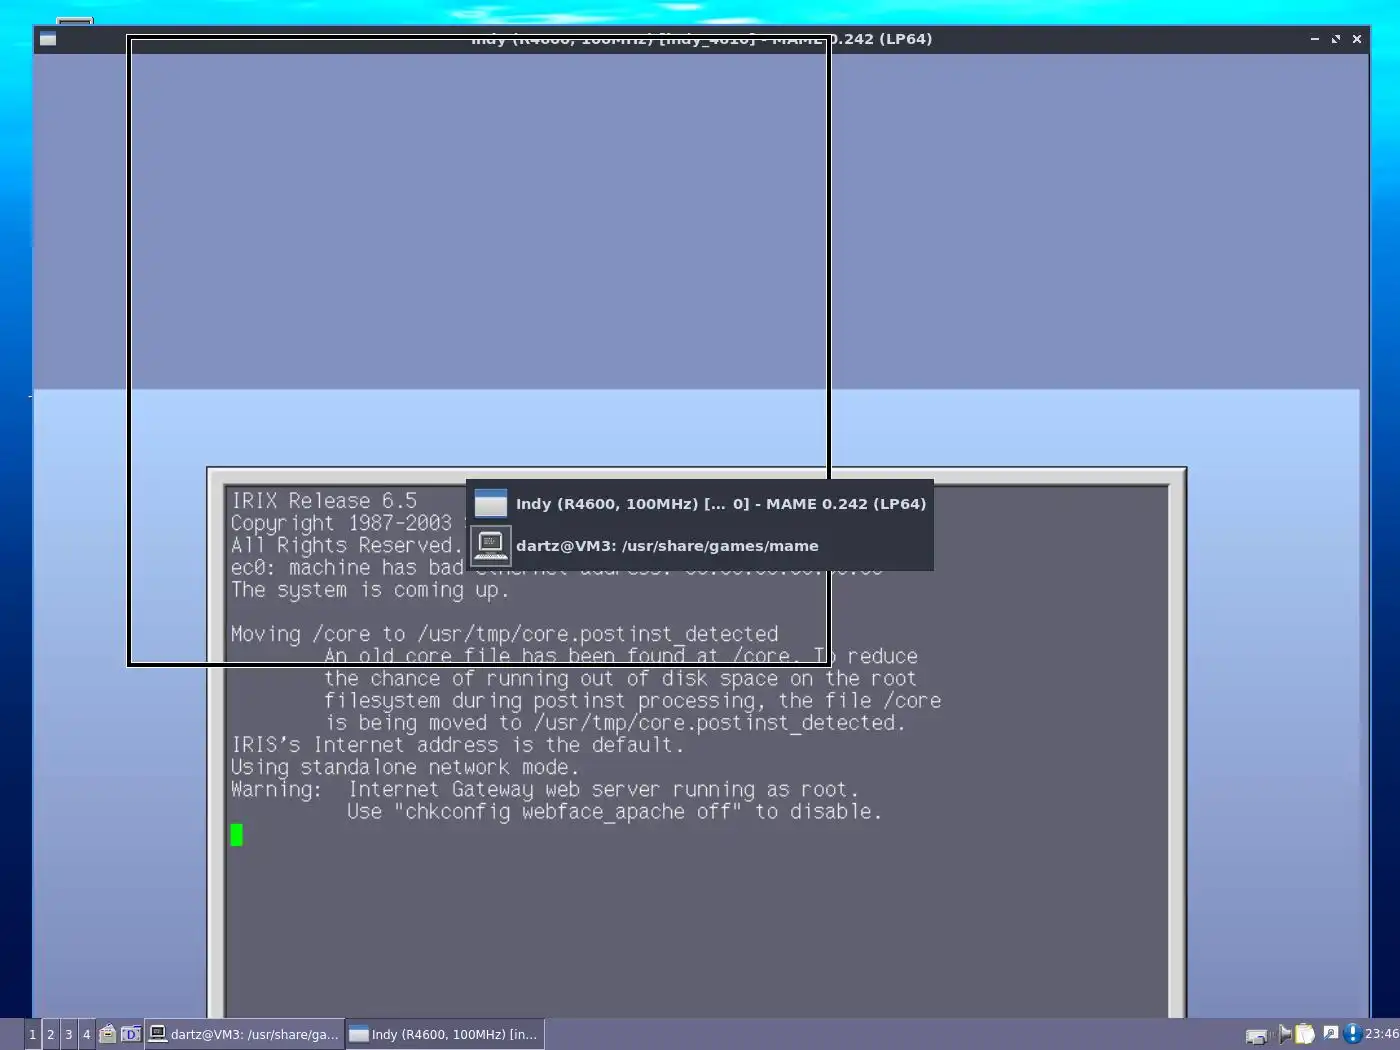Click the green cursor in IRIX console
This screenshot has height=1050, width=1400.
coord(237,834)
